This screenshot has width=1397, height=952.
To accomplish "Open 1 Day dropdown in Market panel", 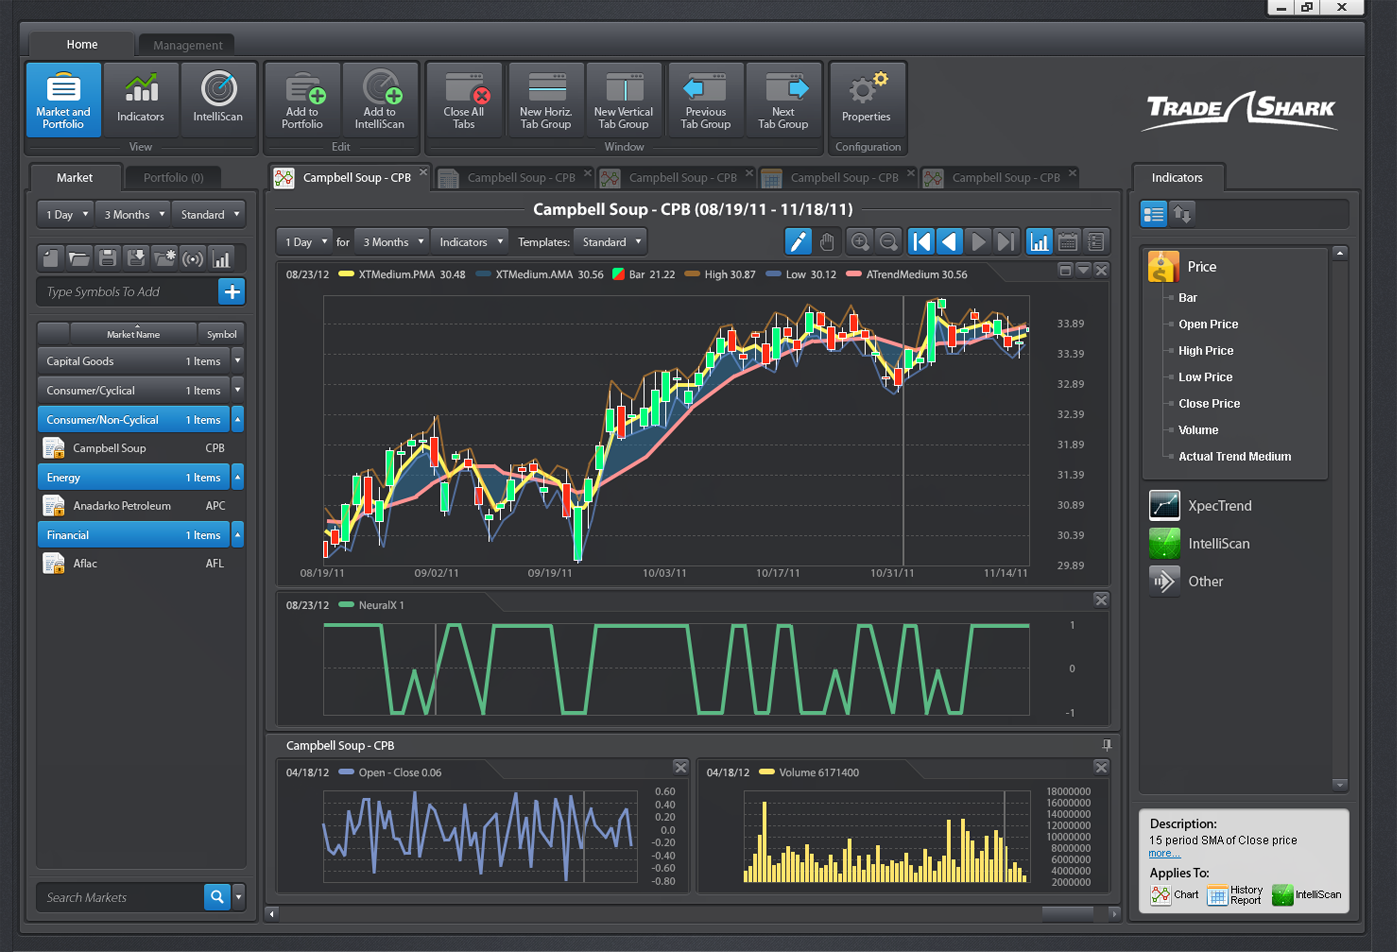I will (66, 214).
